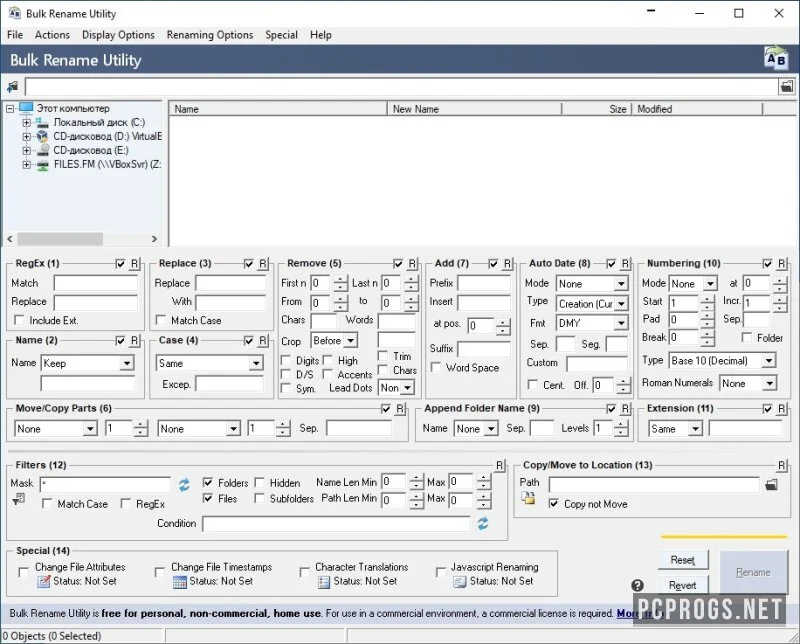
Task: Reset Move/Copy Parts (6) with its R button
Action: [400, 409]
